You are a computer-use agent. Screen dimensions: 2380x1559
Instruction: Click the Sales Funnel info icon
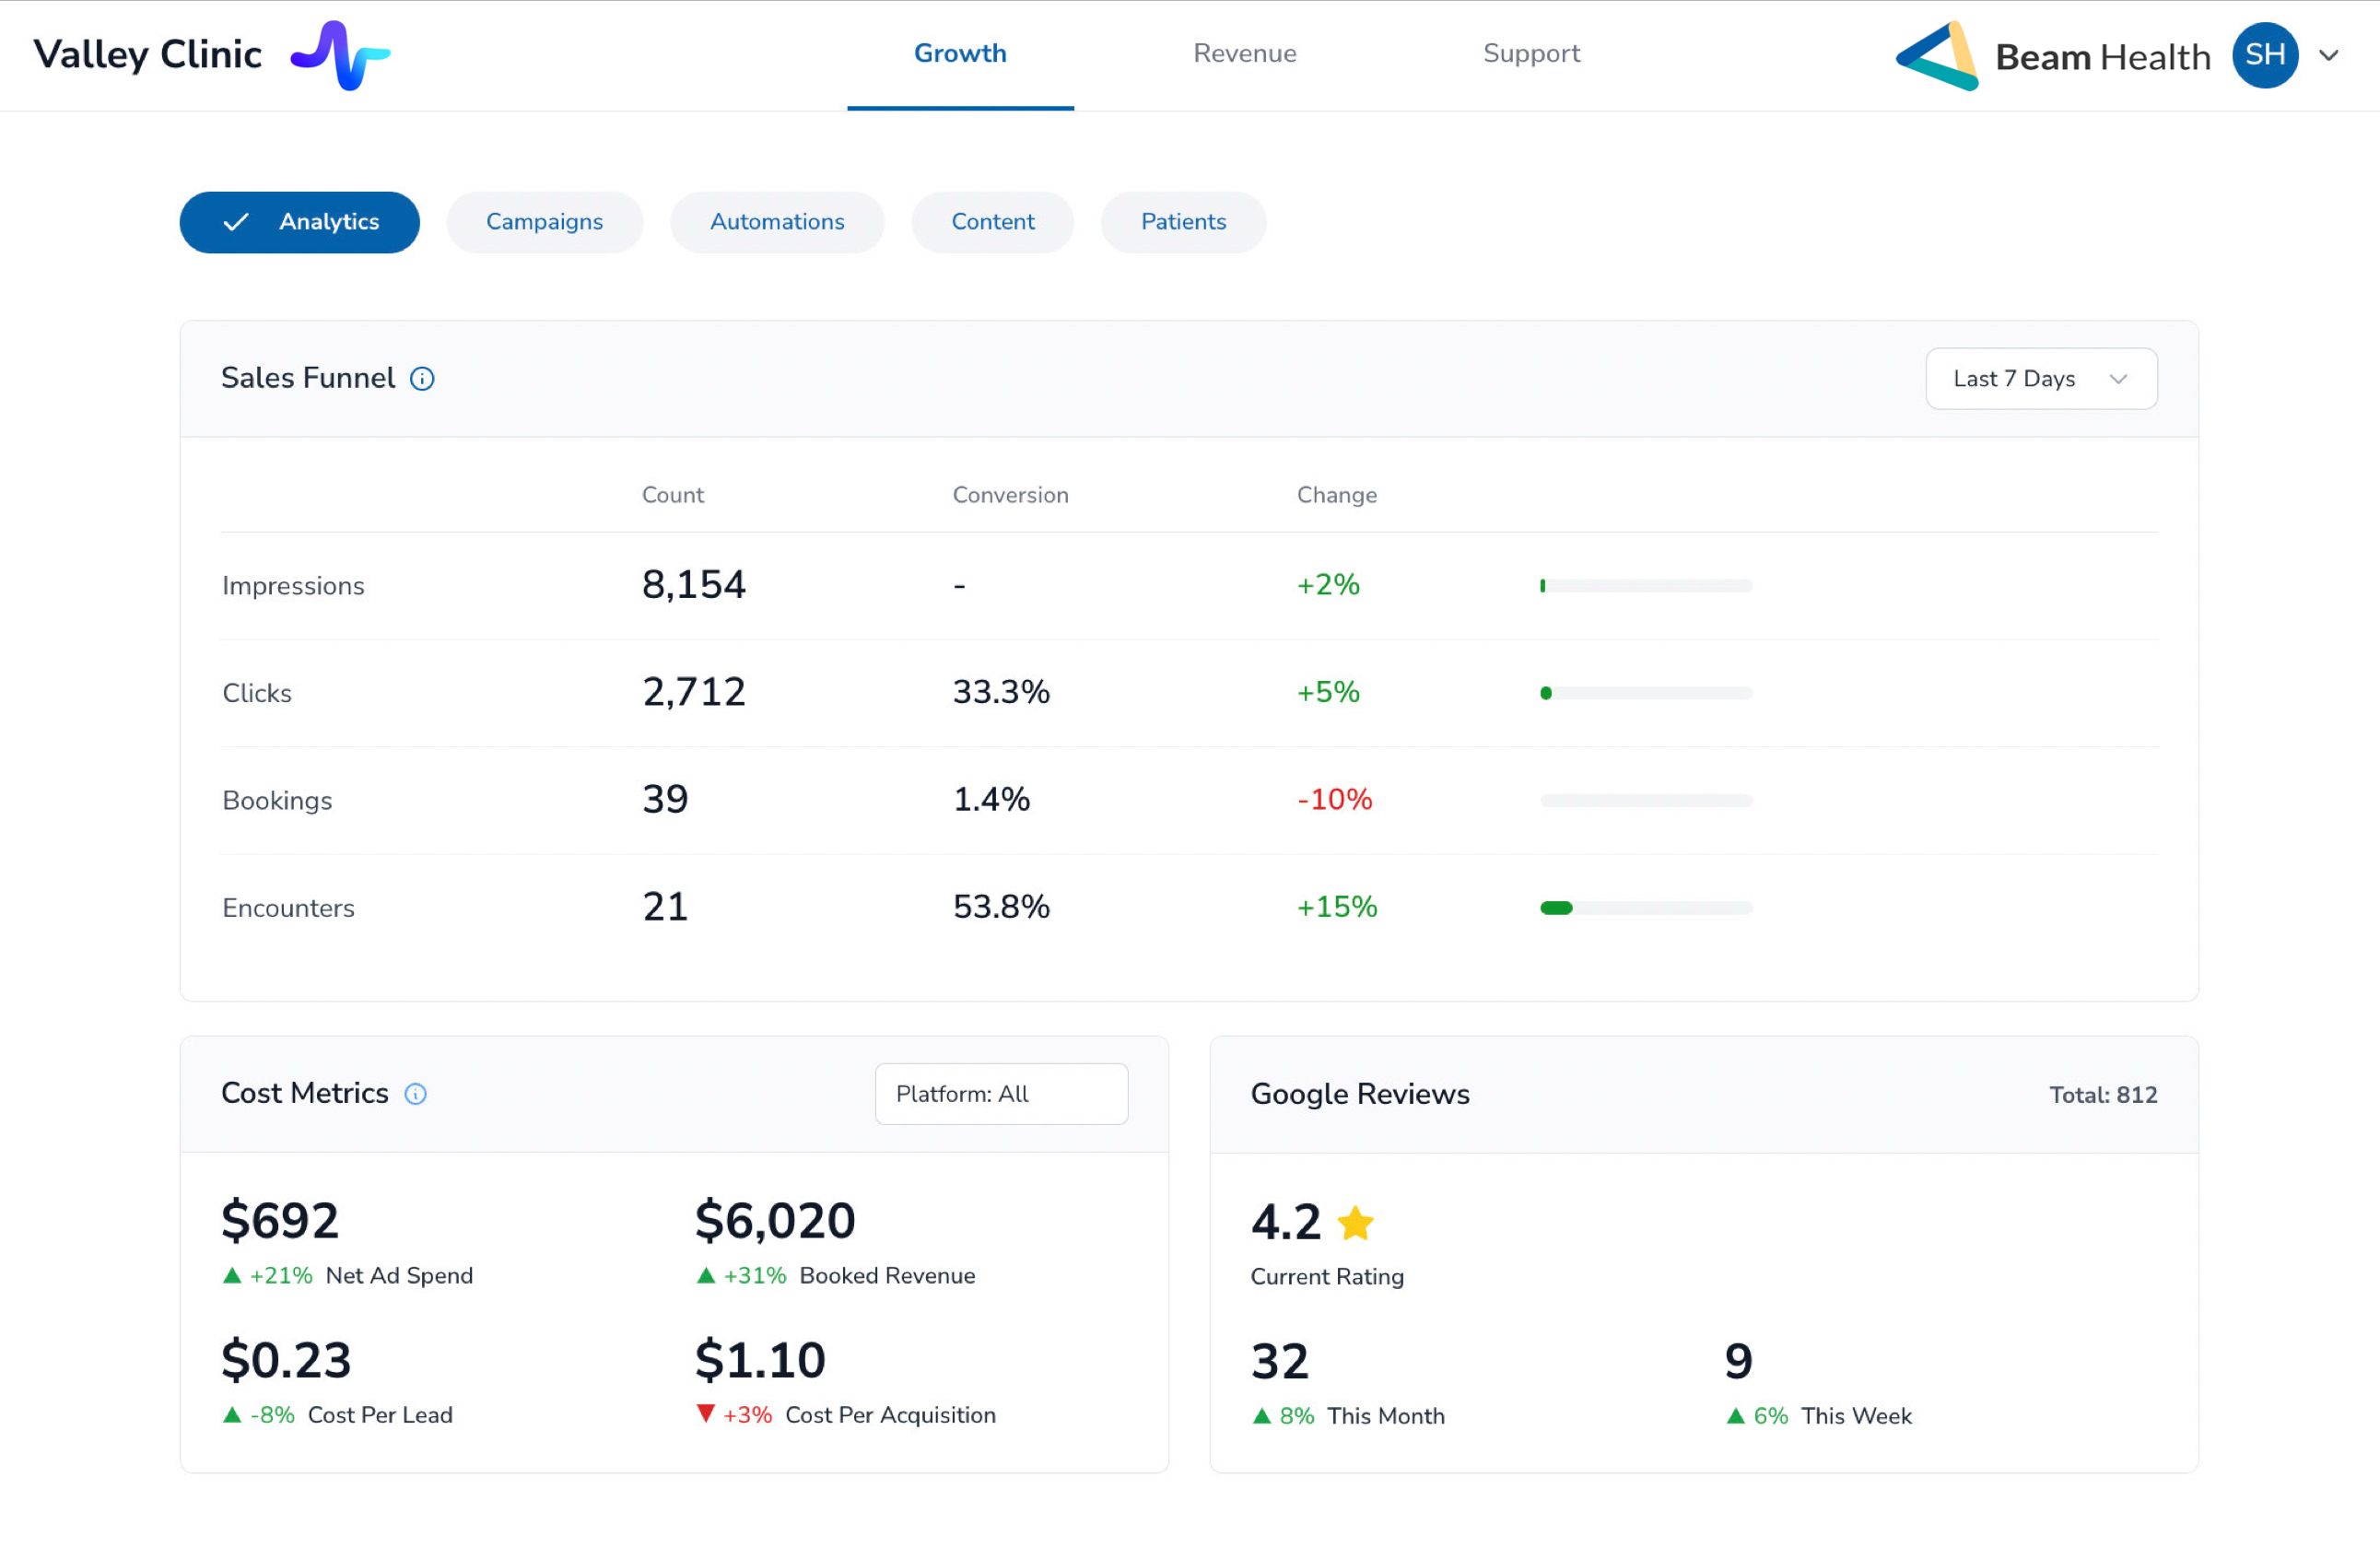tap(422, 379)
